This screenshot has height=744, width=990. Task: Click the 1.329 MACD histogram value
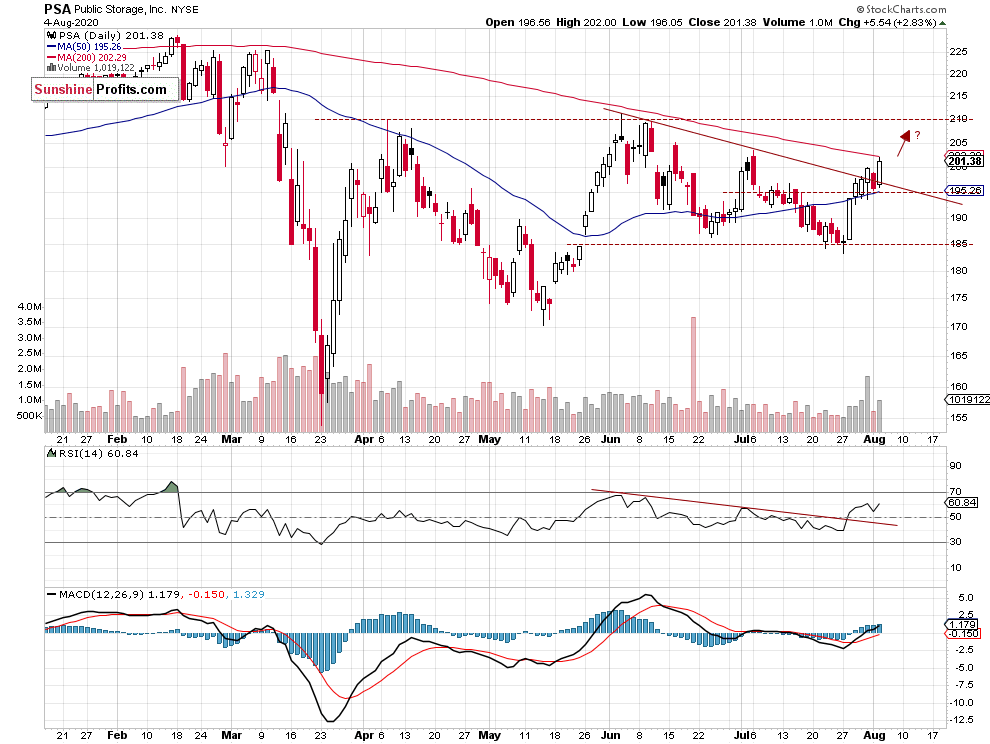(x=249, y=594)
